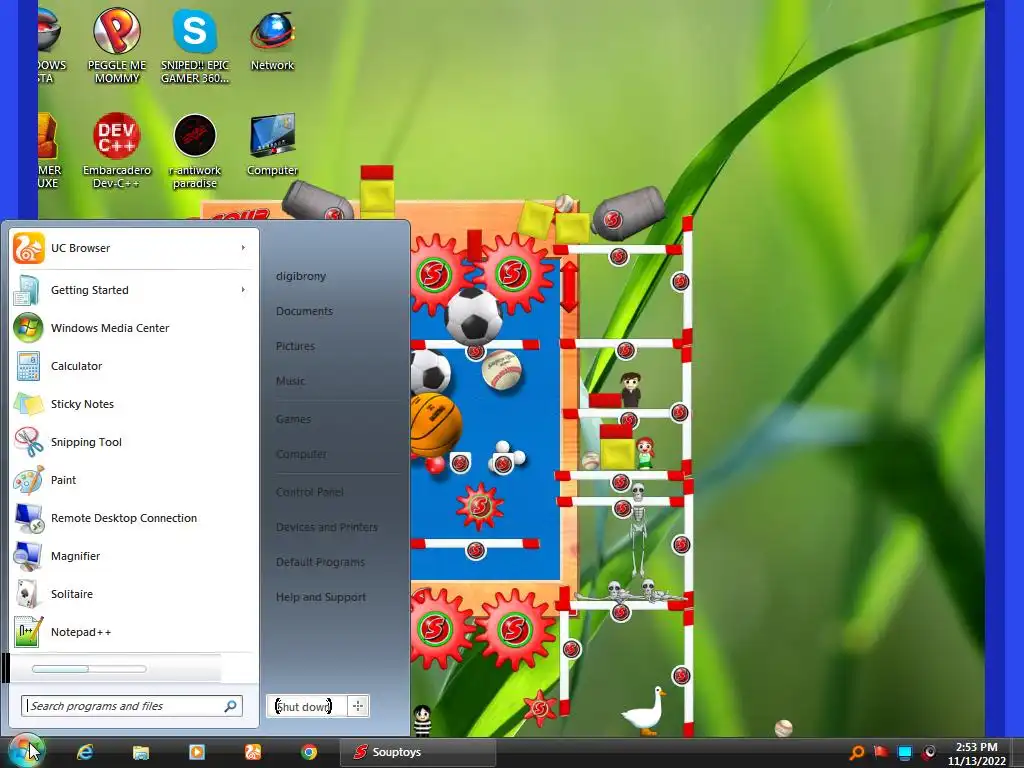Screen dimensions: 1024x768
Task: Open SNIPED!! EPIC GAMER 360 Skype icon
Action: (x=195, y=46)
